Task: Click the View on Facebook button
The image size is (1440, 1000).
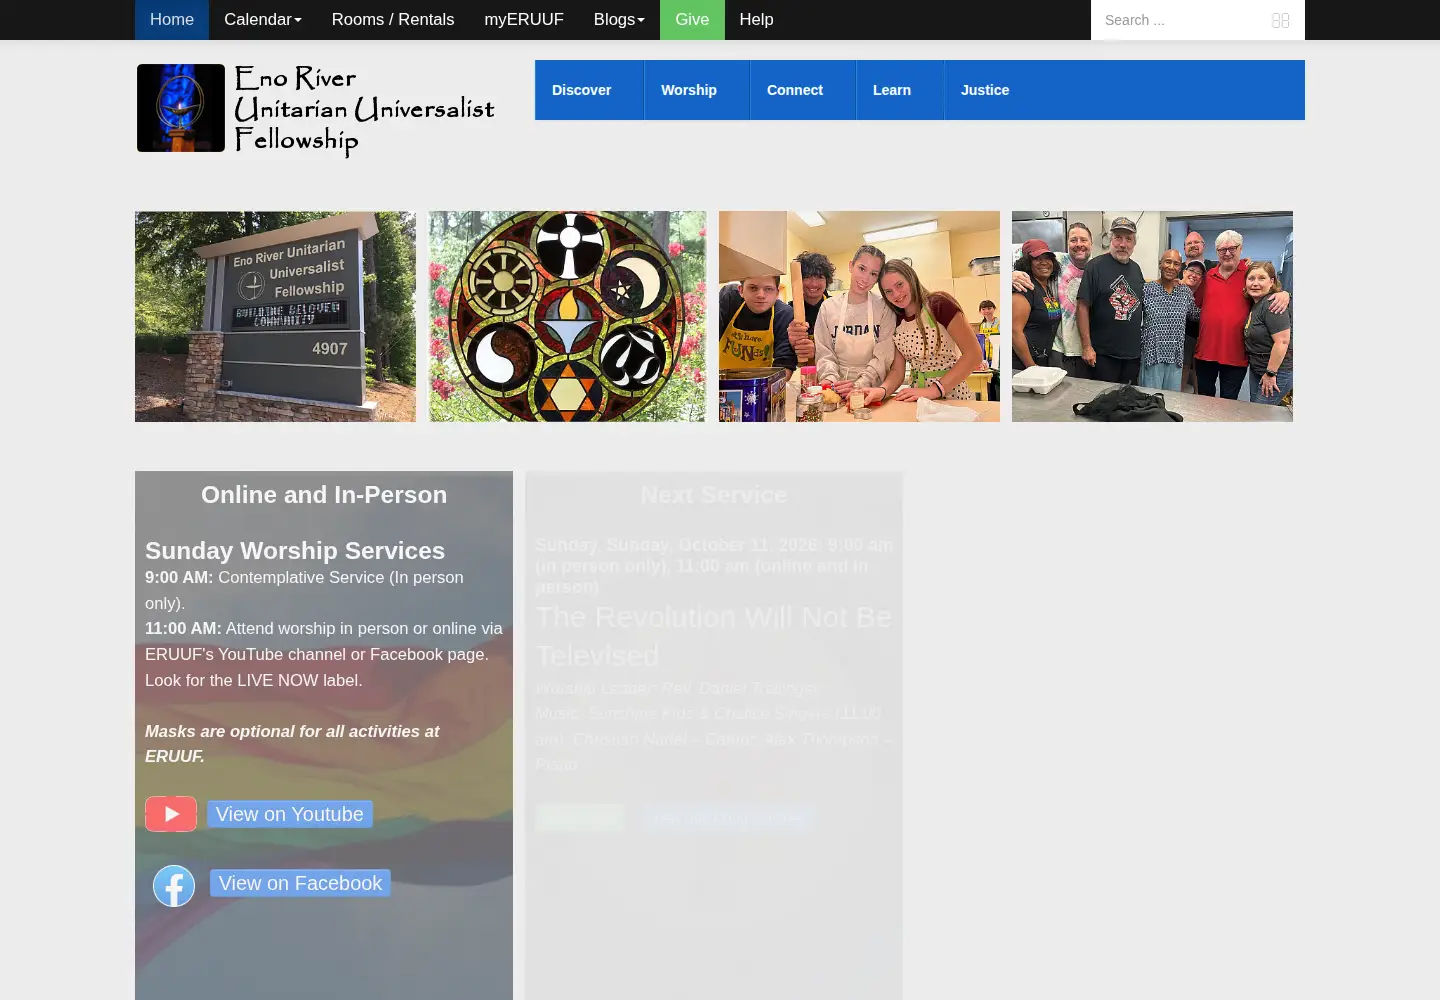Action: 300,883
